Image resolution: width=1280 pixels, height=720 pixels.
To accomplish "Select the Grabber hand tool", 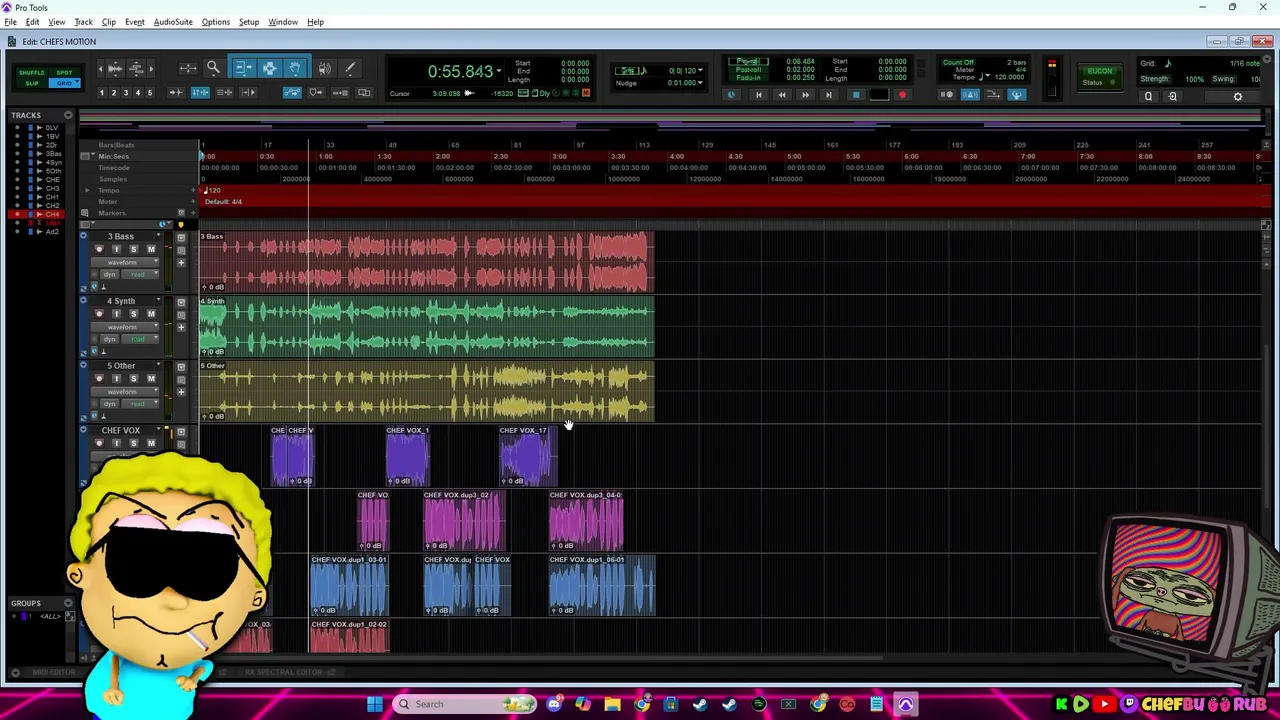I will [295, 68].
